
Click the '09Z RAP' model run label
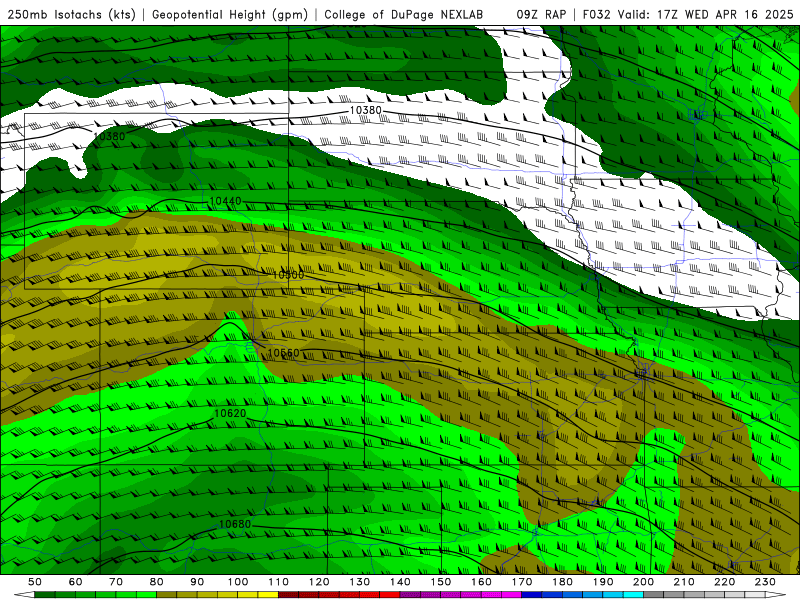541,15
